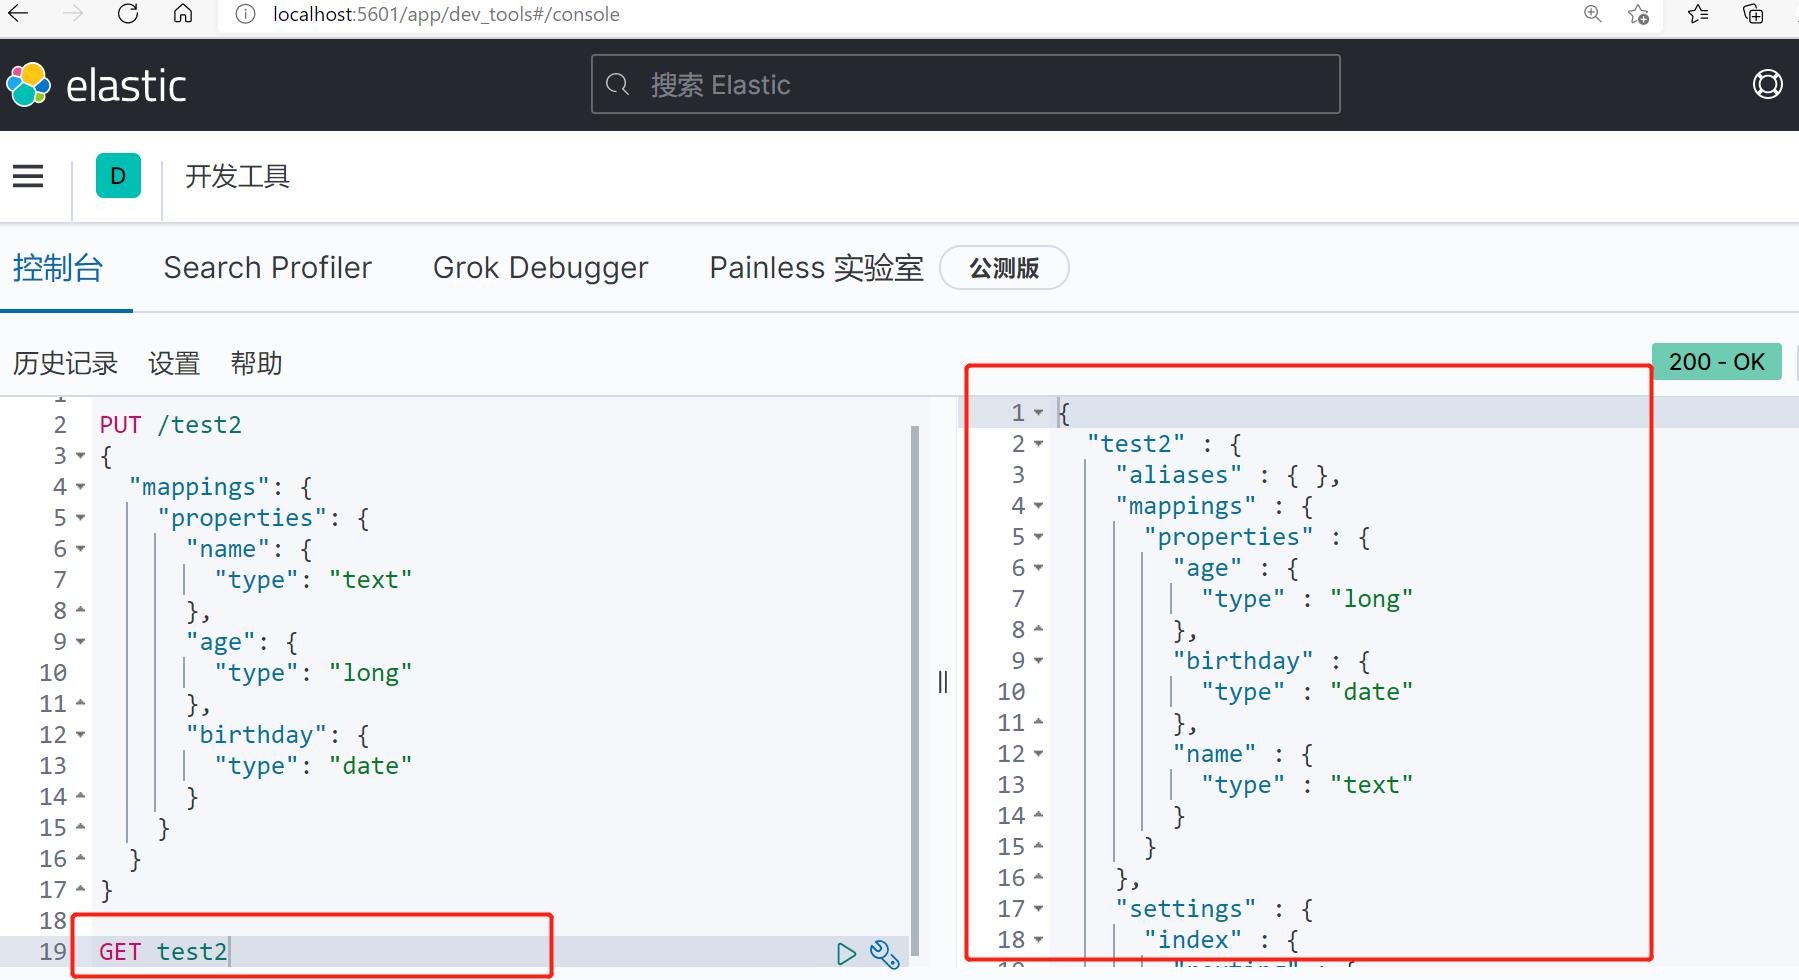Click the GET test2 request line
This screenshot has width=1799, height=980.
point(163,952)
